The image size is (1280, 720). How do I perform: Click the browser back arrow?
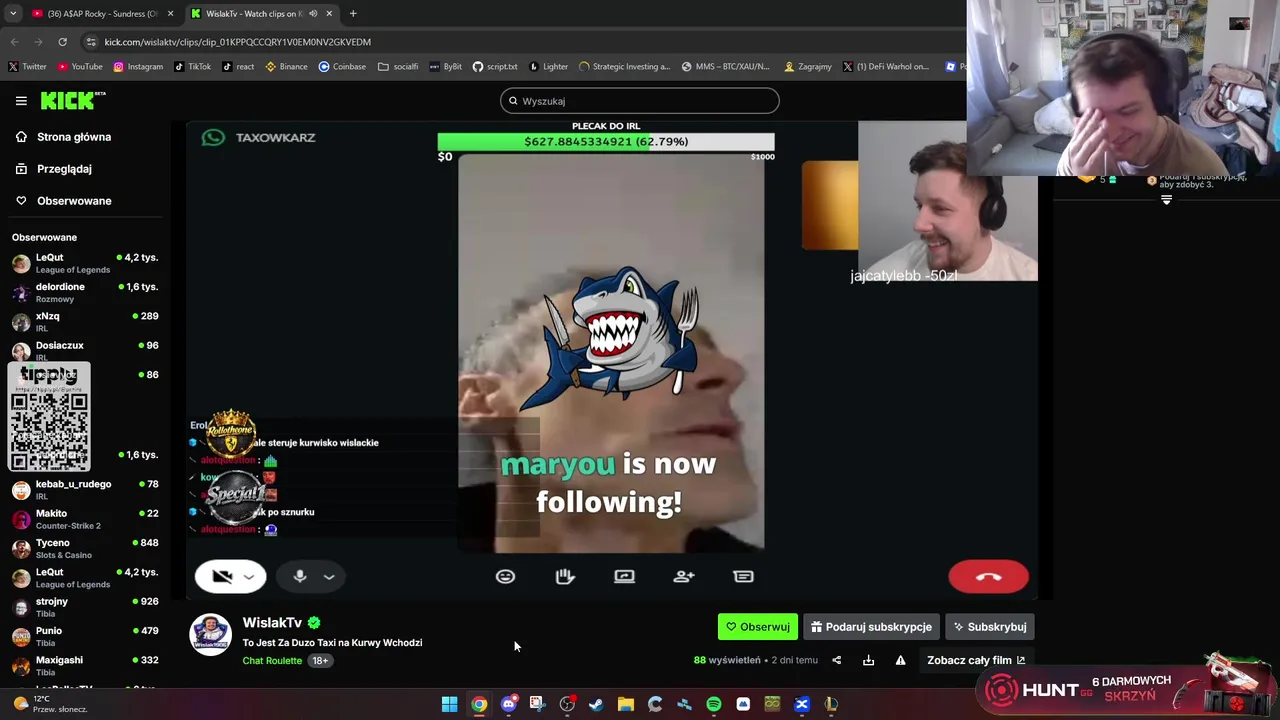14,42
